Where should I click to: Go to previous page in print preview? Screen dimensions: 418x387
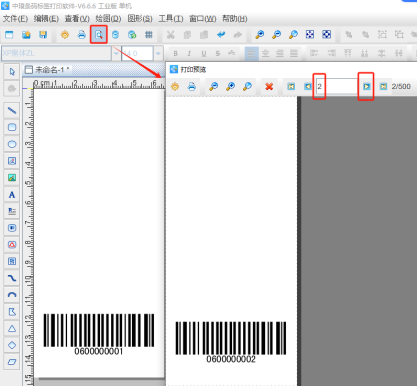[308, 87]
